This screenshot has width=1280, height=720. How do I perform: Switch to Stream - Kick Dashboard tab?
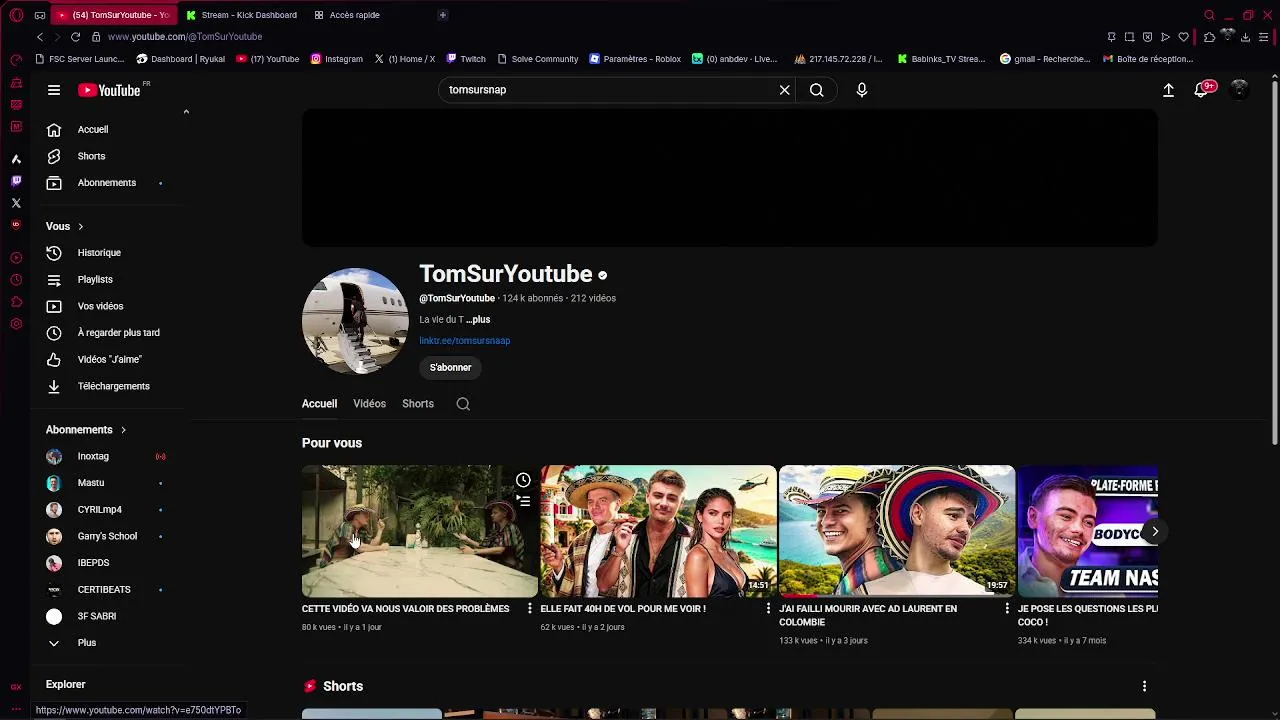(x=243, y=15)
